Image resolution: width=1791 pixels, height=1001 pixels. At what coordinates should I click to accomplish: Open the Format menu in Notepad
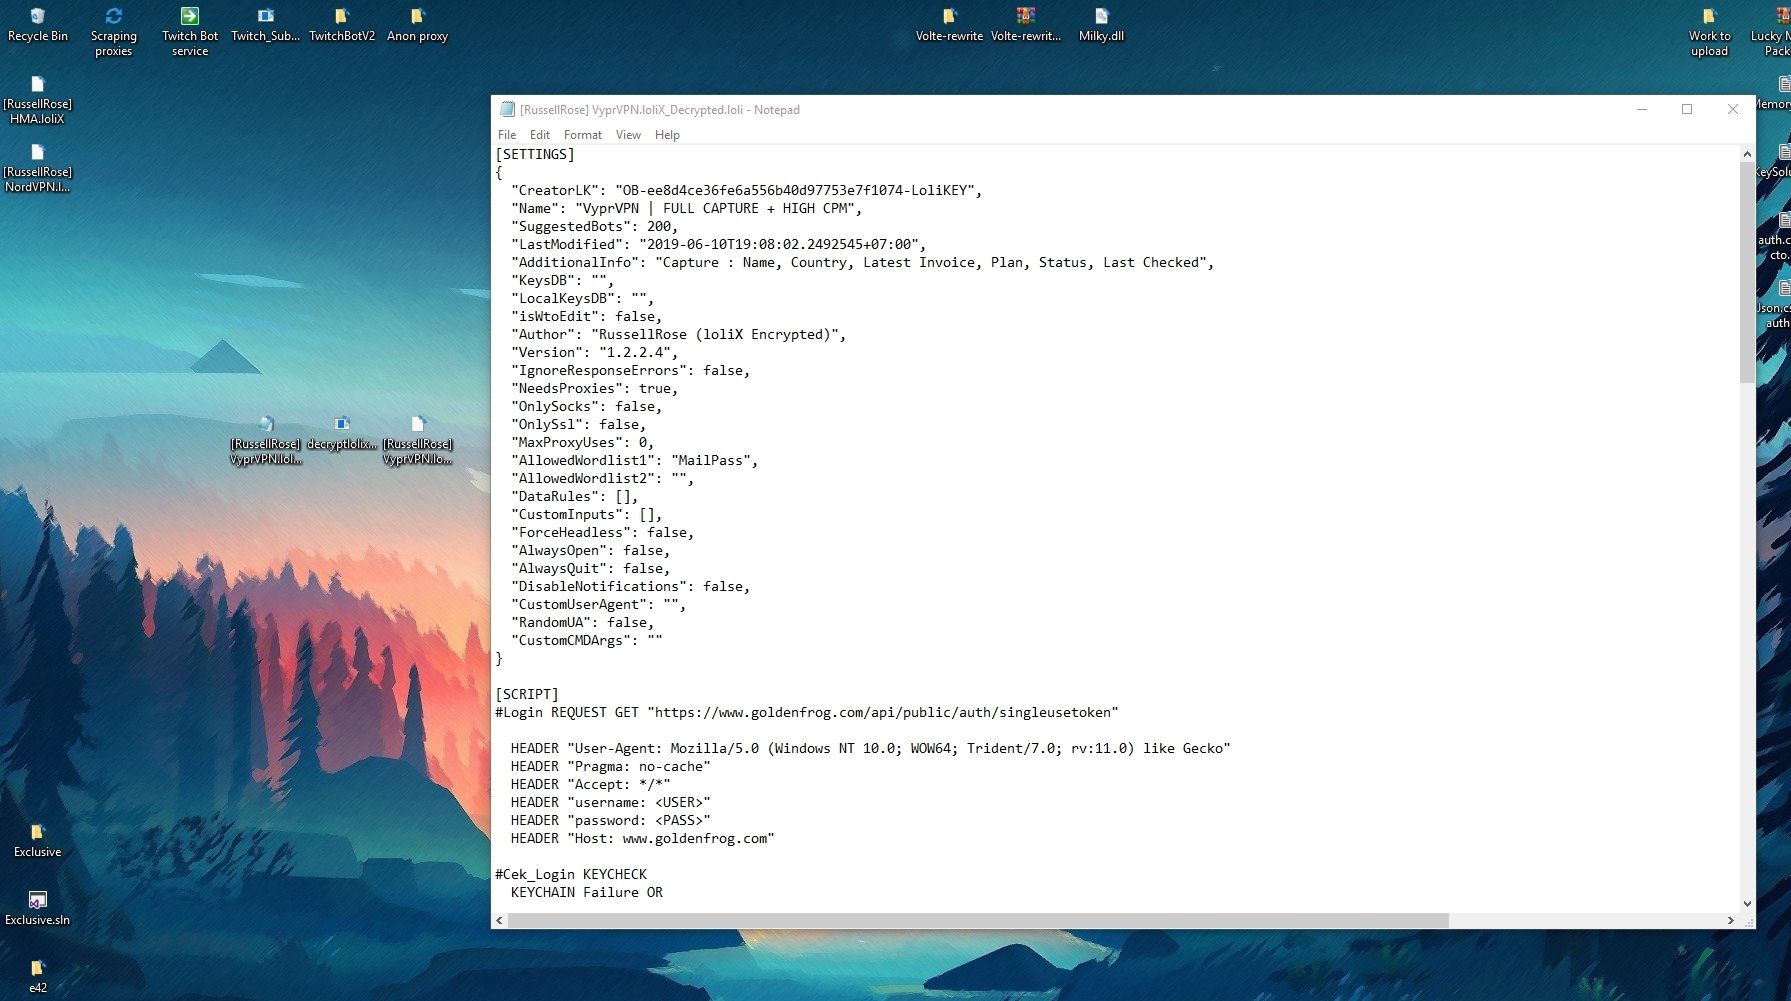[x=583, y=135]
